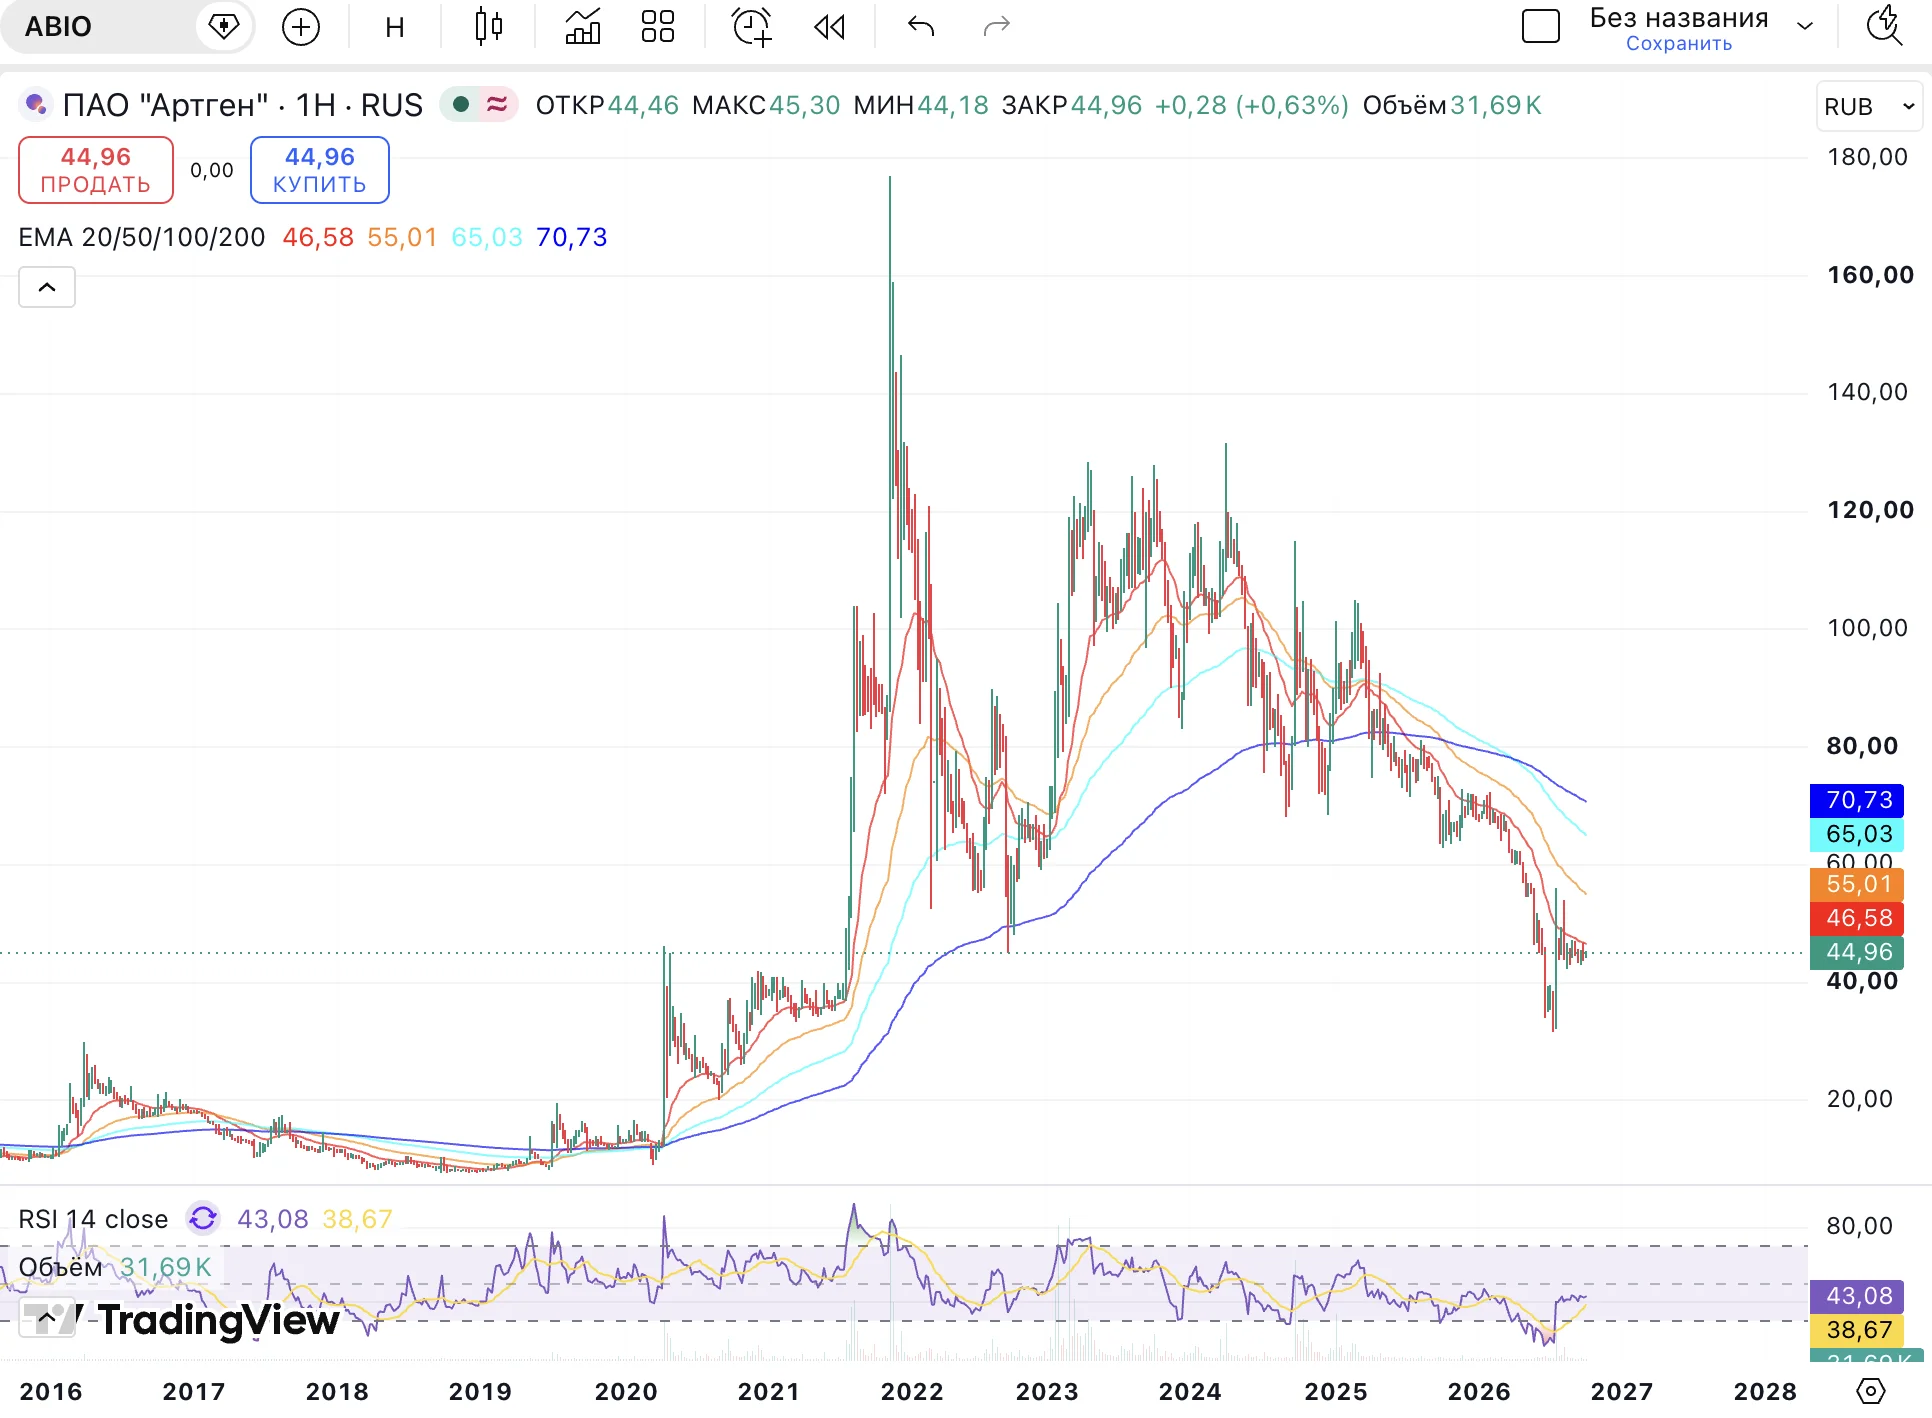Select the Объём volume indicator label
The width and height of the screenshot is (1932, 1418).
click(61, 1267)
